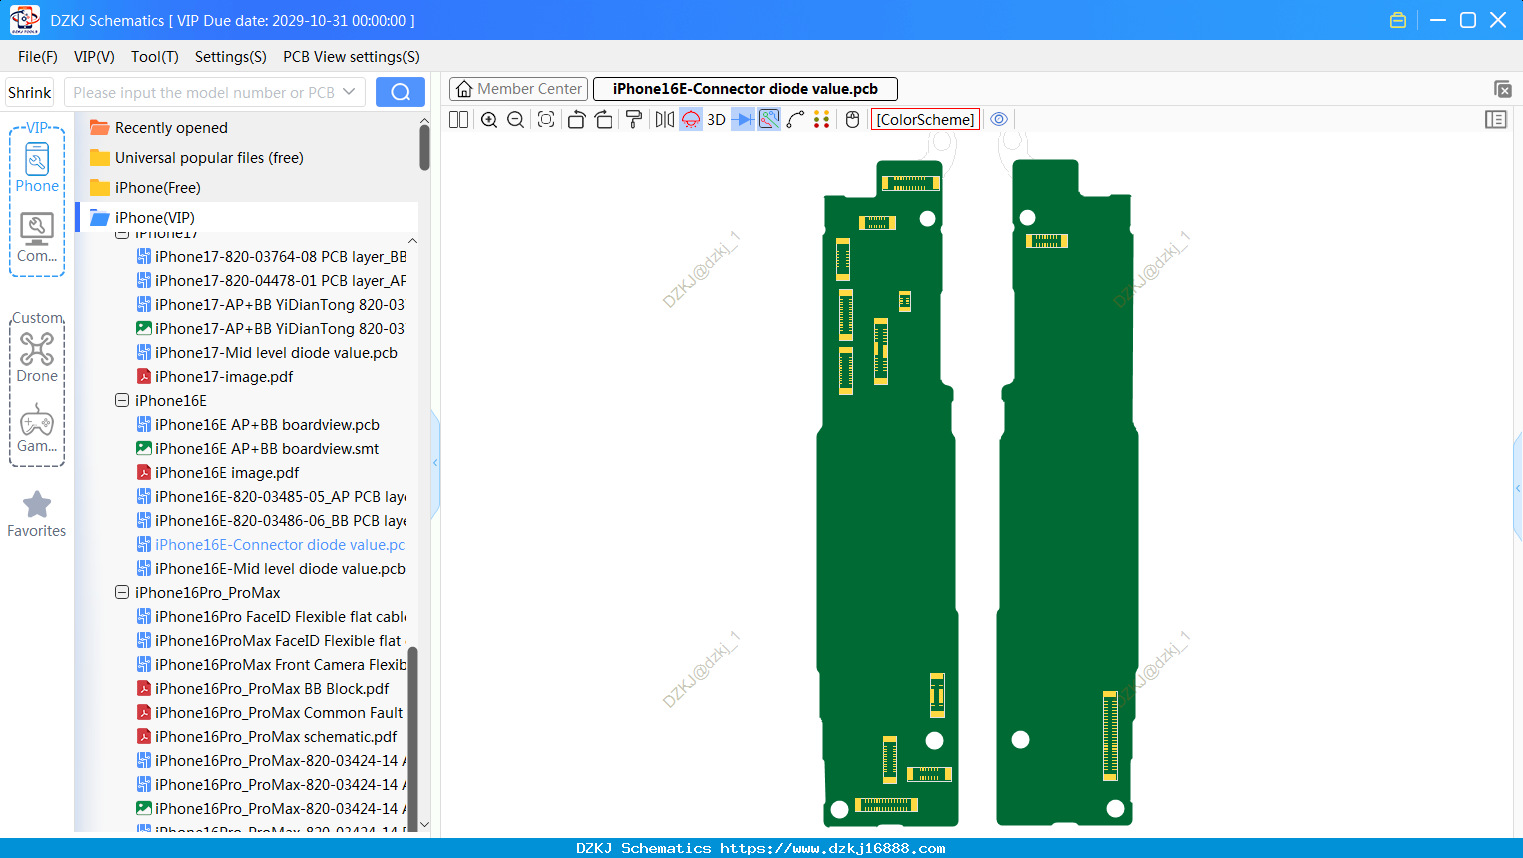
Task: Rotate the board counterclockwise
Action: [576, 120]
